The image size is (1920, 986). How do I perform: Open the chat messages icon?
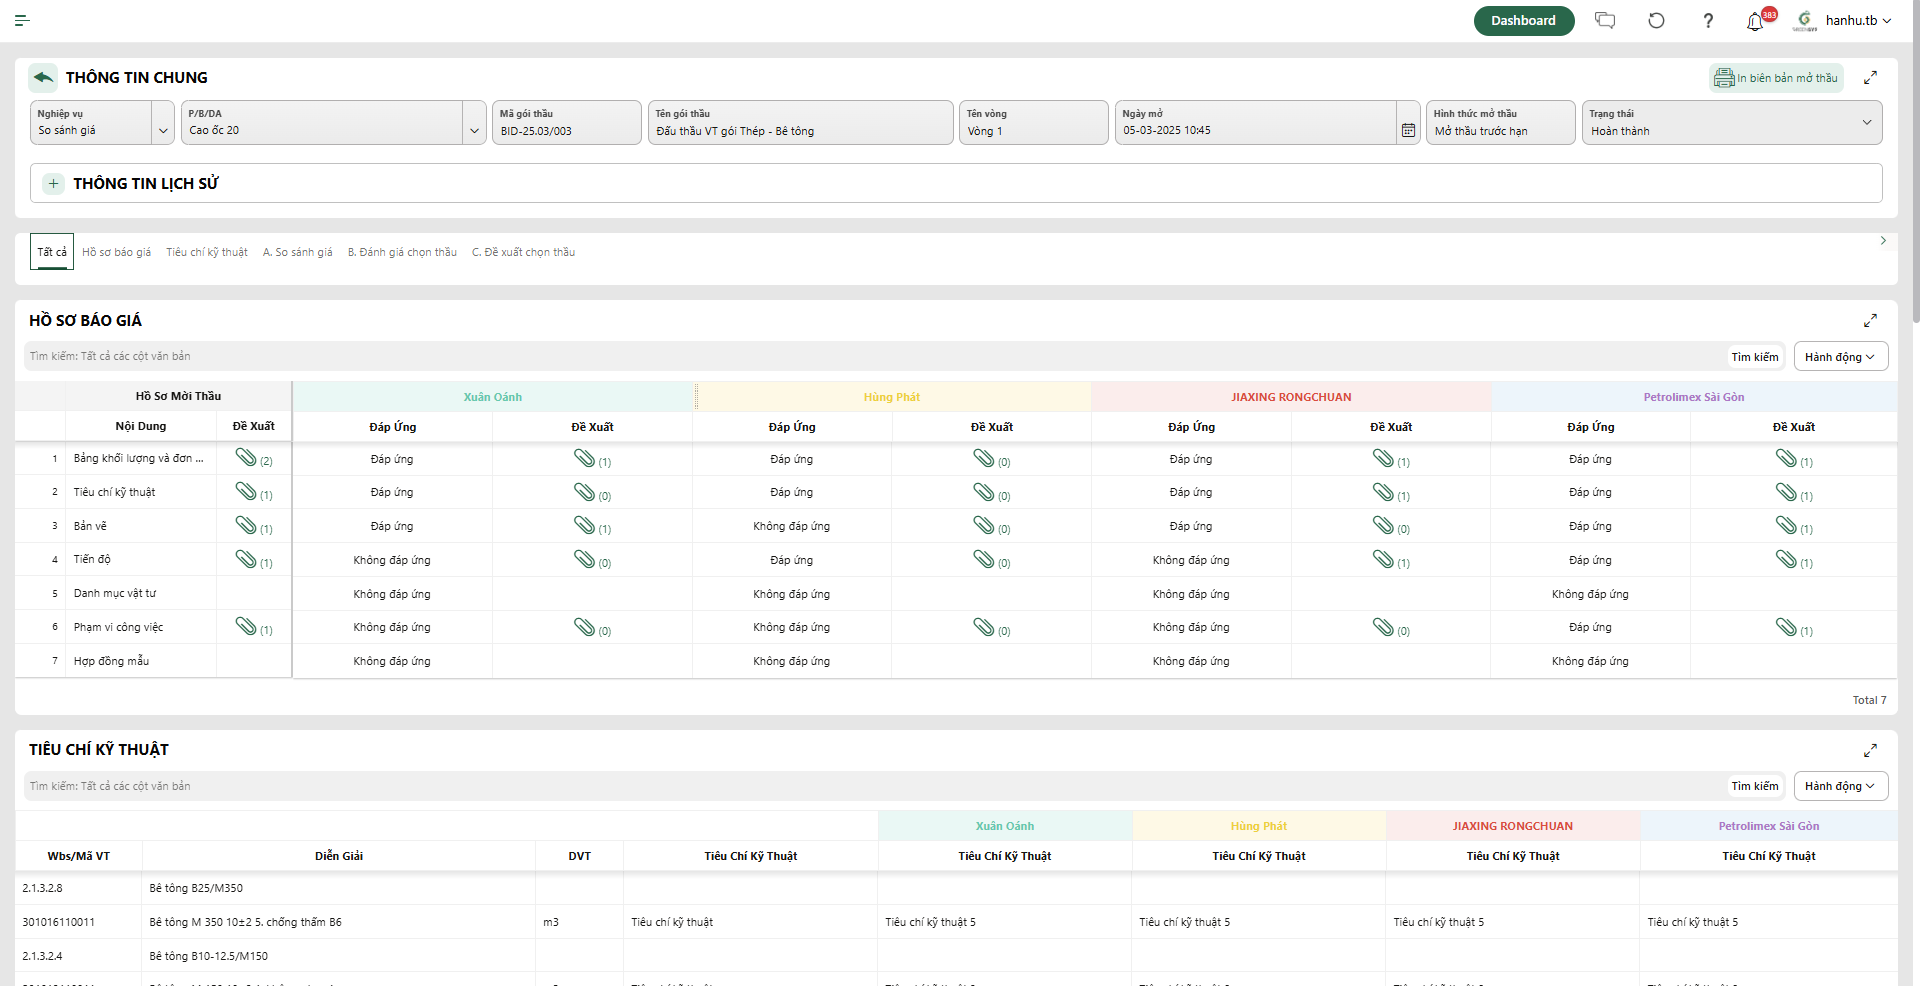click(x=1605, y=20)
